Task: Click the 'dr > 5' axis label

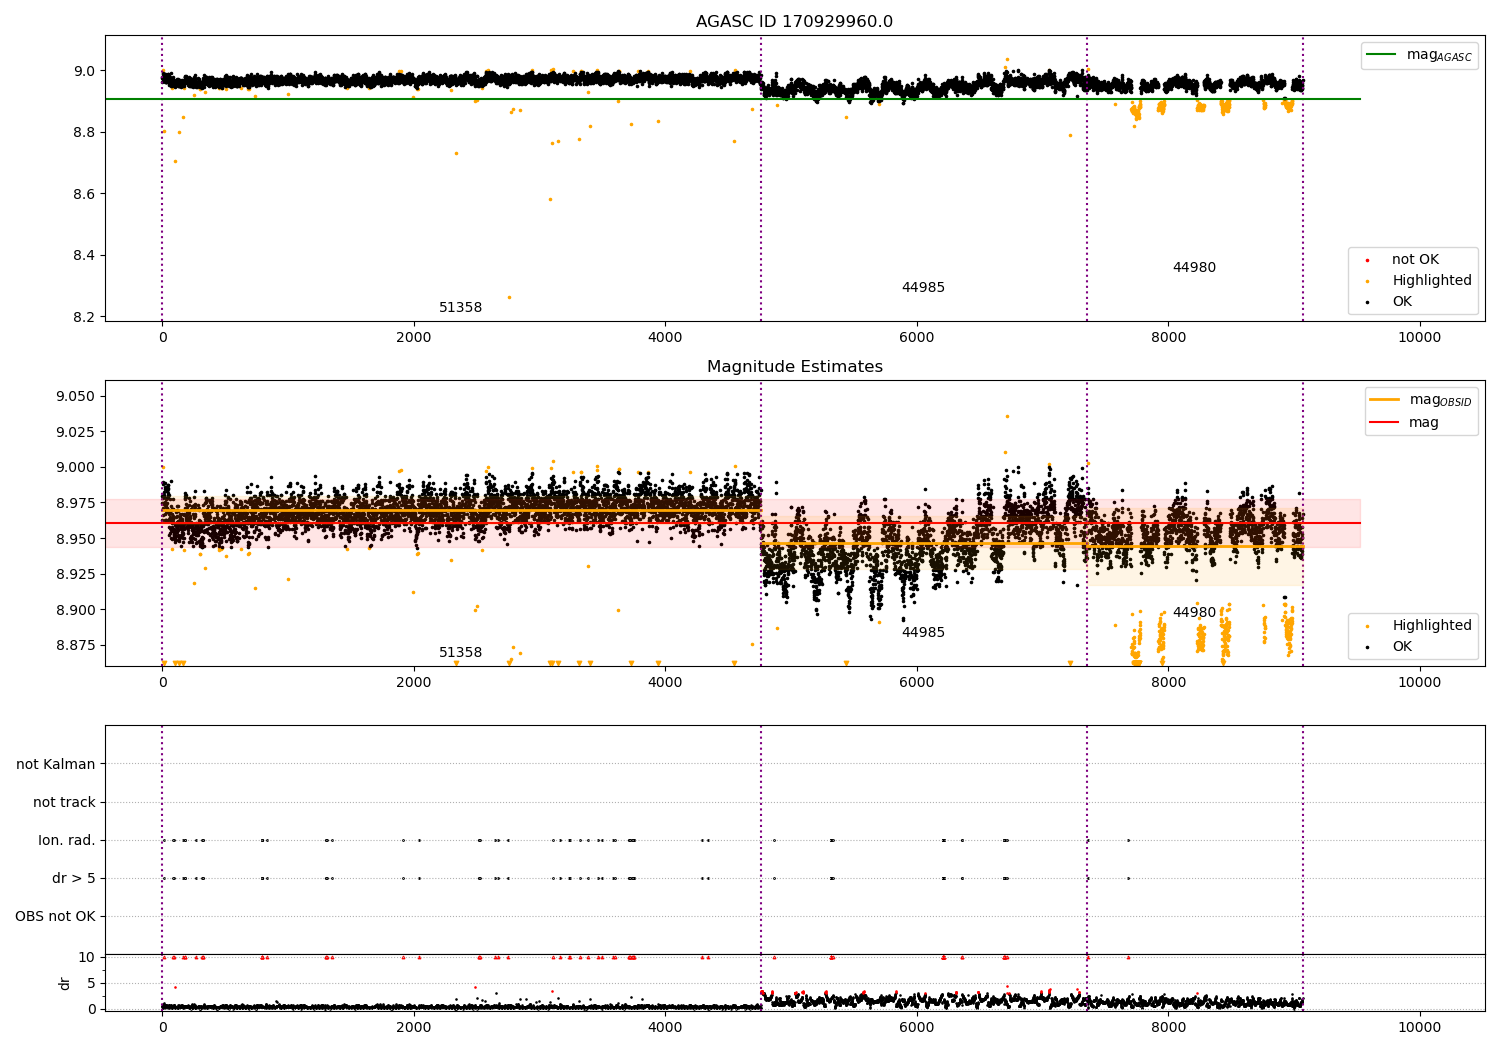Action: pyautogui.click(x=74, y=879)
